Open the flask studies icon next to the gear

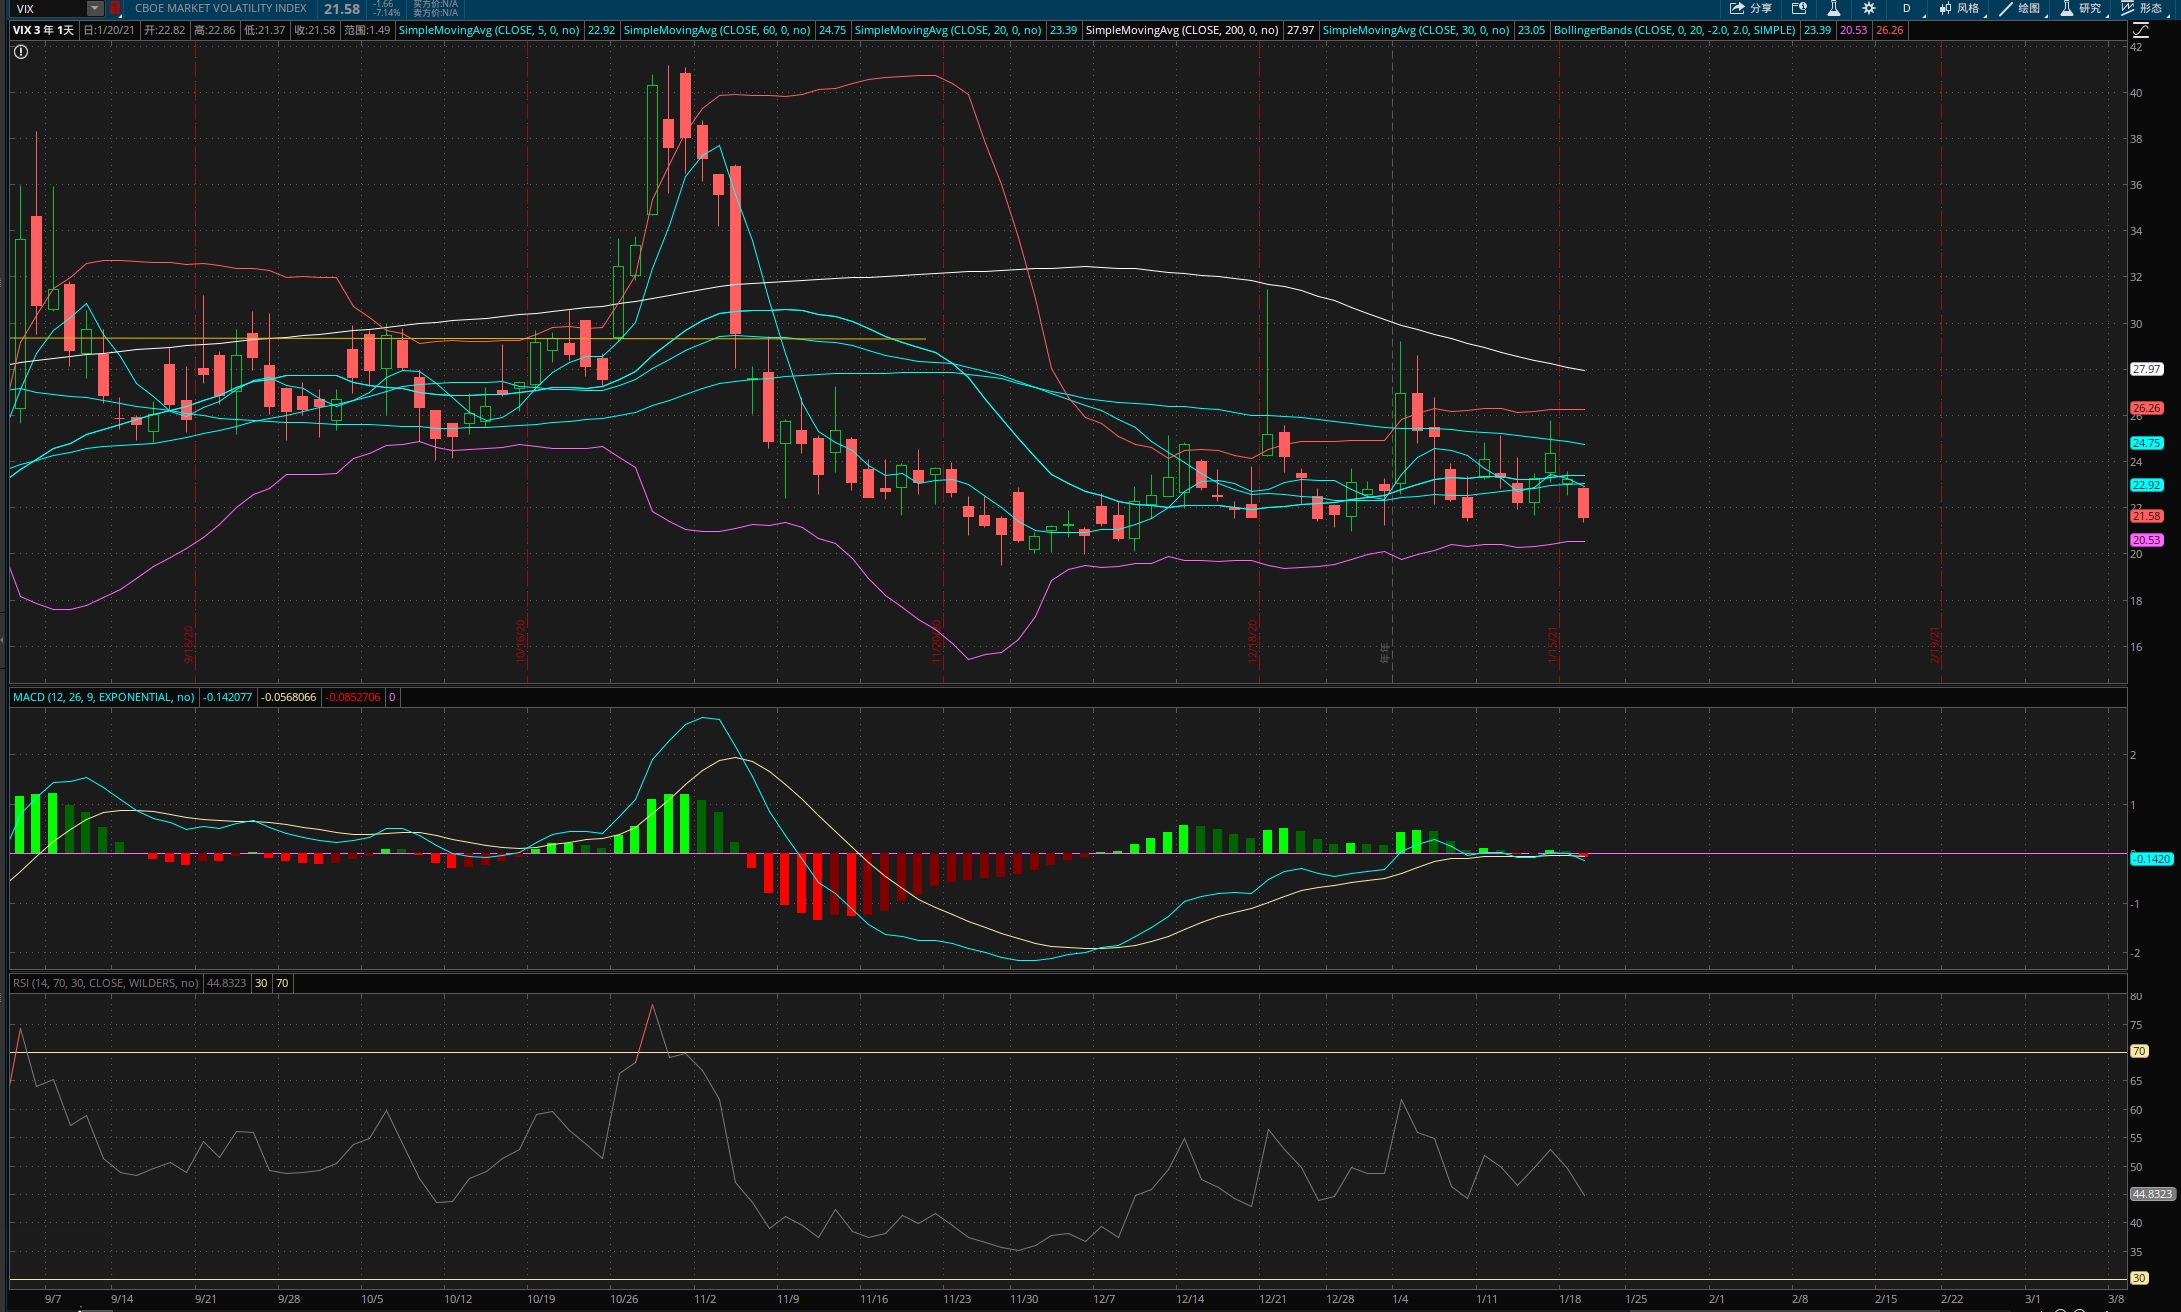pos(1834,8)
